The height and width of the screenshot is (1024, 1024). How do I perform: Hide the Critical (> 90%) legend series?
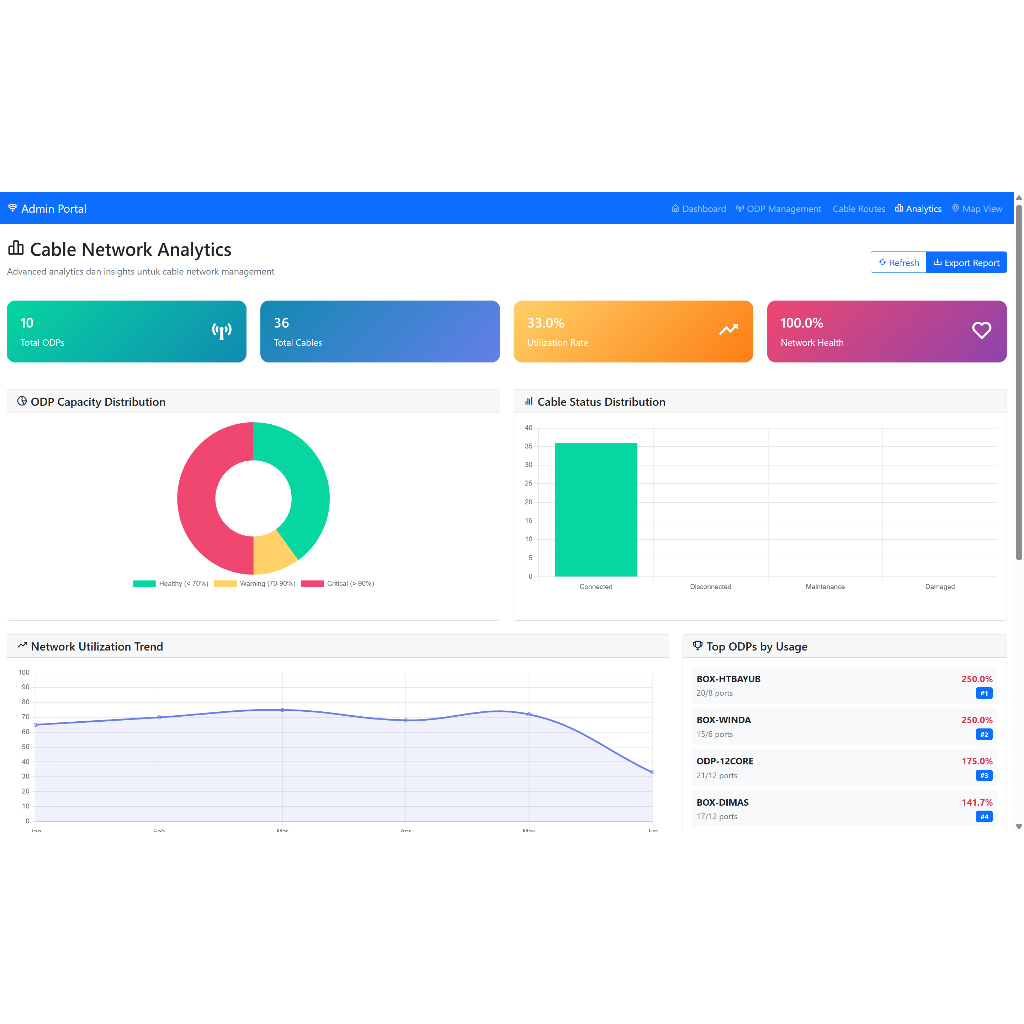click(338, 583)
